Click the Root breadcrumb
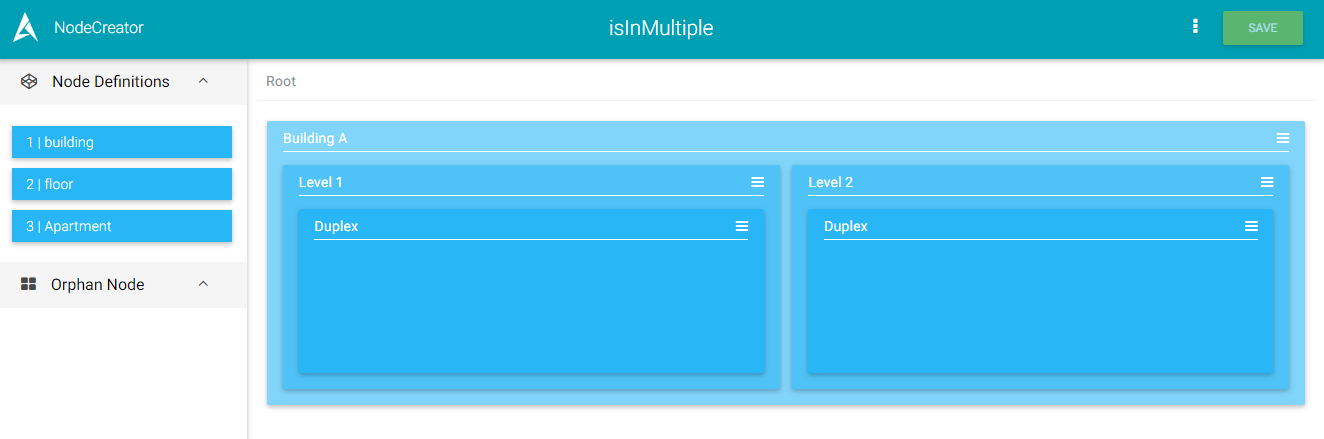 coord(281,81)
